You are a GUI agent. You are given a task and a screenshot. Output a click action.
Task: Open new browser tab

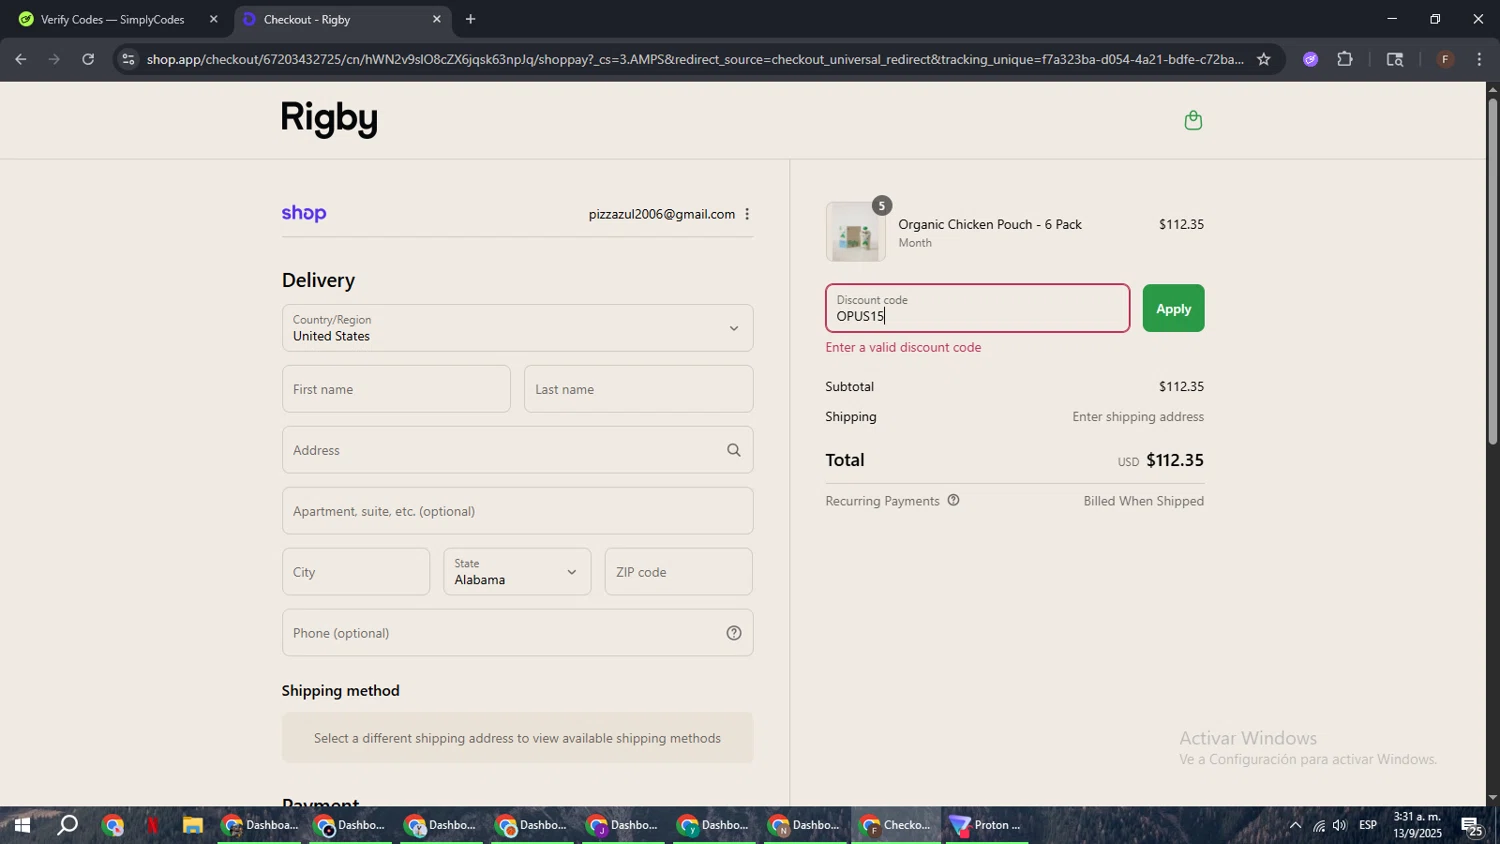coord(470,19)
